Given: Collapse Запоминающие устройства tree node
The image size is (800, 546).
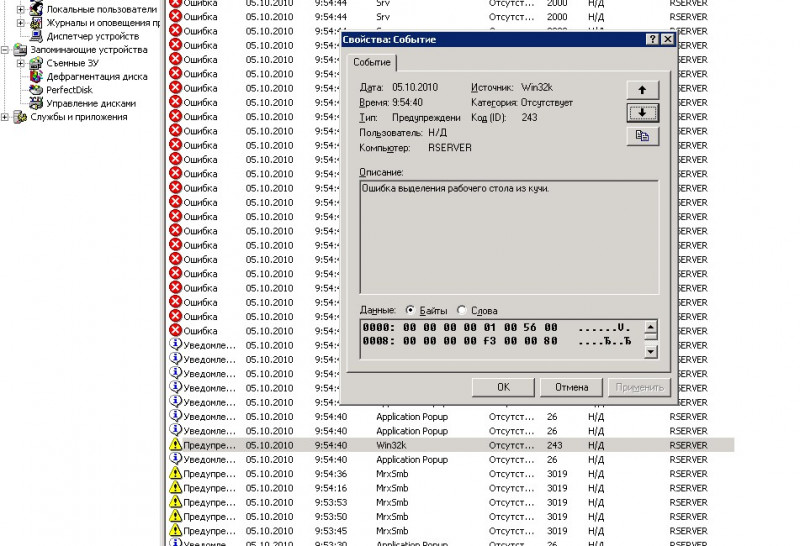Looking at the screenshot, I should coord(5,50).
